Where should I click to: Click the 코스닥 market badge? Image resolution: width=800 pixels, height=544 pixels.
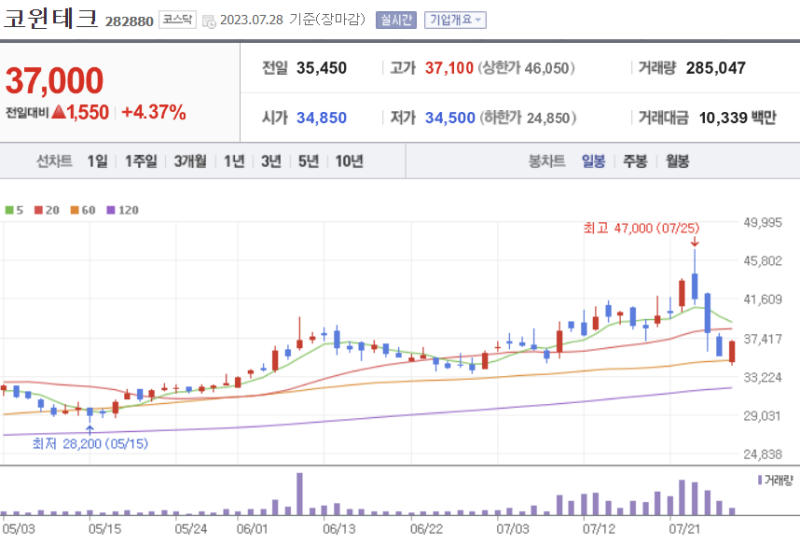[x=178, y=20]
